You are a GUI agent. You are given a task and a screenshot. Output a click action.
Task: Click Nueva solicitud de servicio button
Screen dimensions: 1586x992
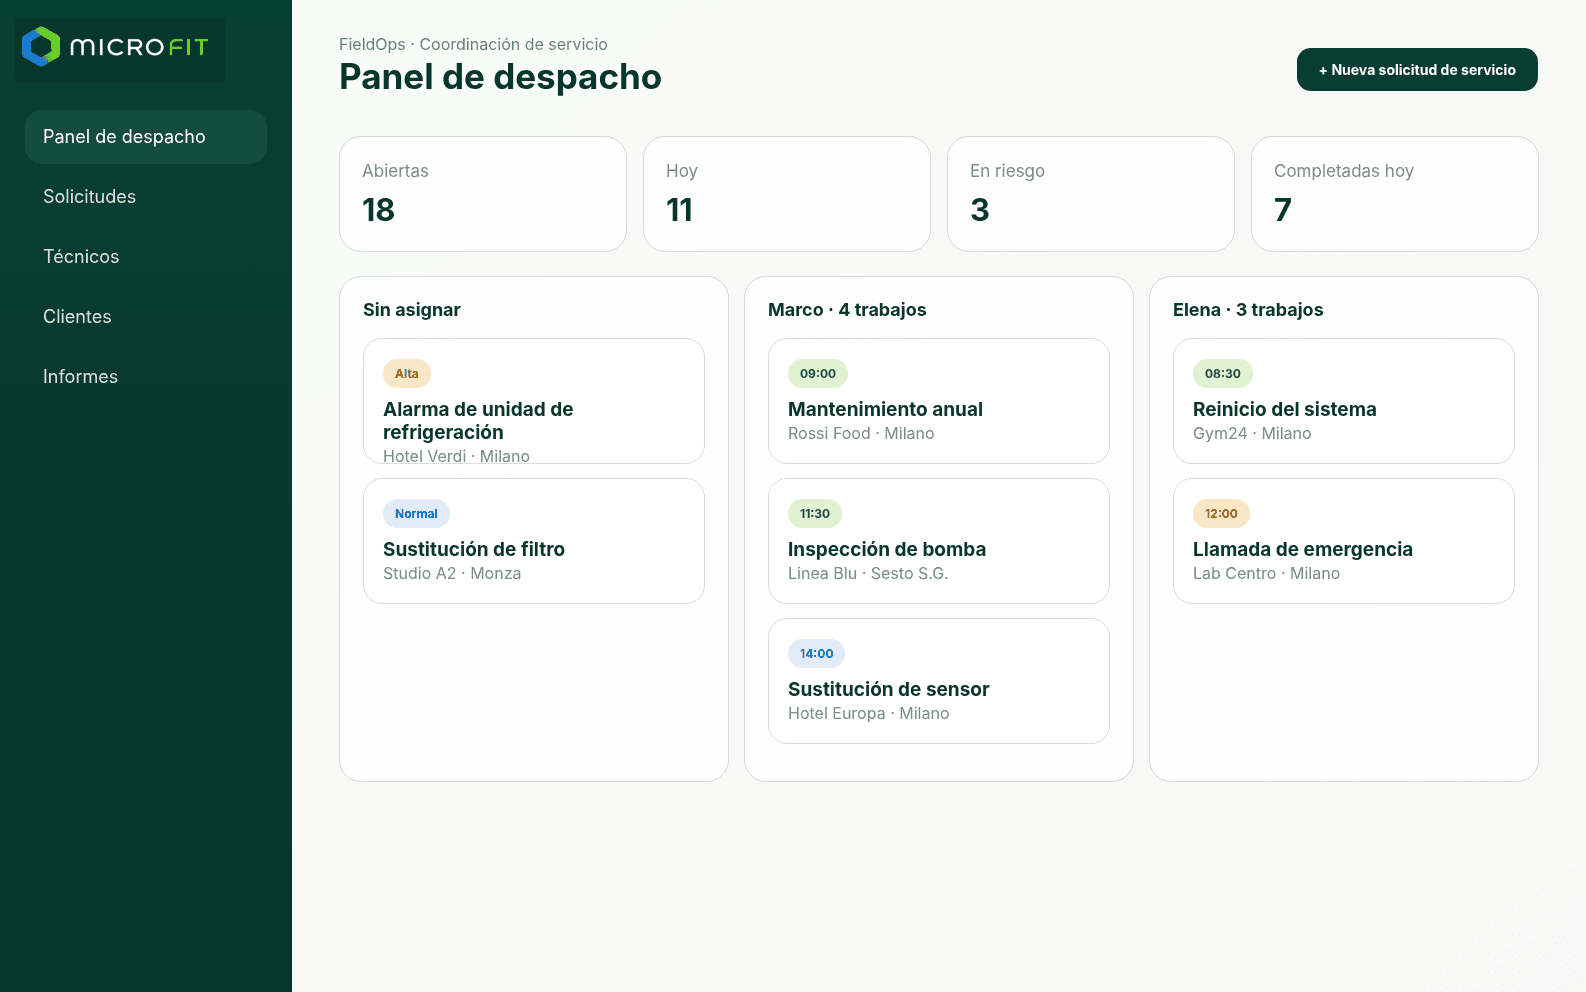click(x=1417, y=70)
